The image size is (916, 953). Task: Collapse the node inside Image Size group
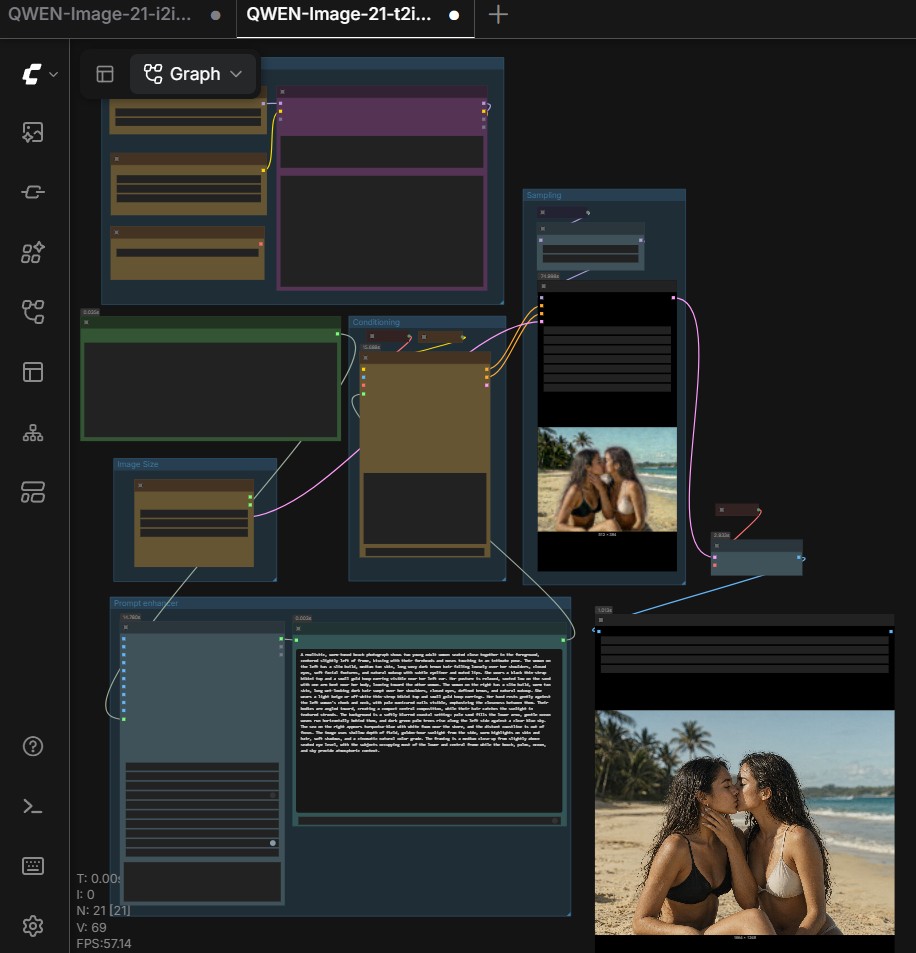(x=140, y=485)
